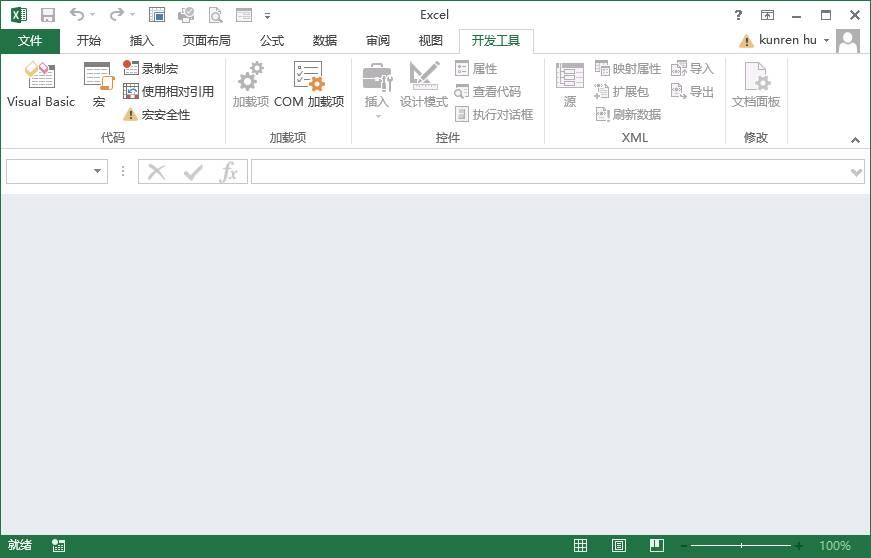Switch to page layout view in status bar
The image size is (871, 558).
coord(619,546)
